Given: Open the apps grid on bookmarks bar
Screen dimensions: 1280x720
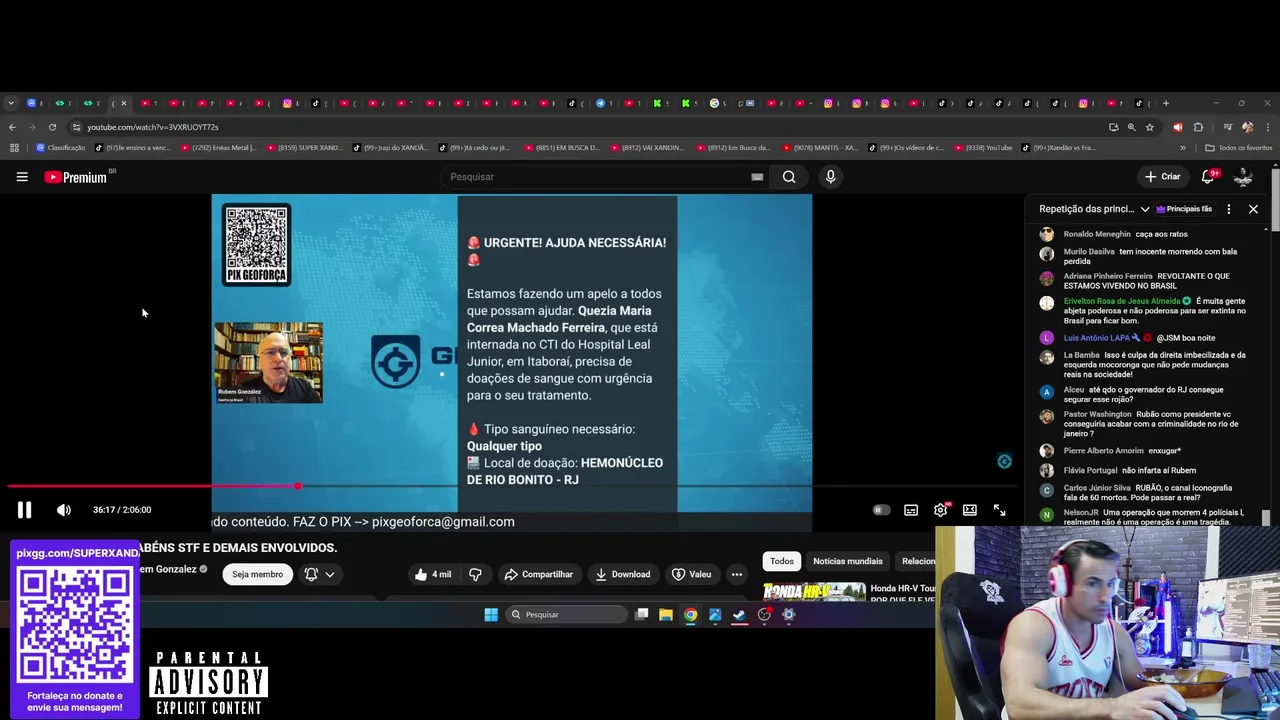Looking at the screenshot, I should pyautogui.click(x=14, y=148).
